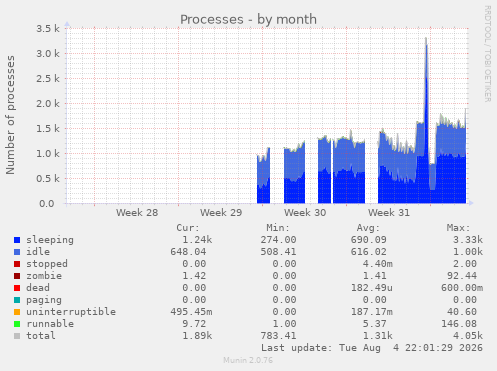Viewport: 497px width, 371px height.
Task: Click the zombie legend color swatch
Action: tap(17, 276)
